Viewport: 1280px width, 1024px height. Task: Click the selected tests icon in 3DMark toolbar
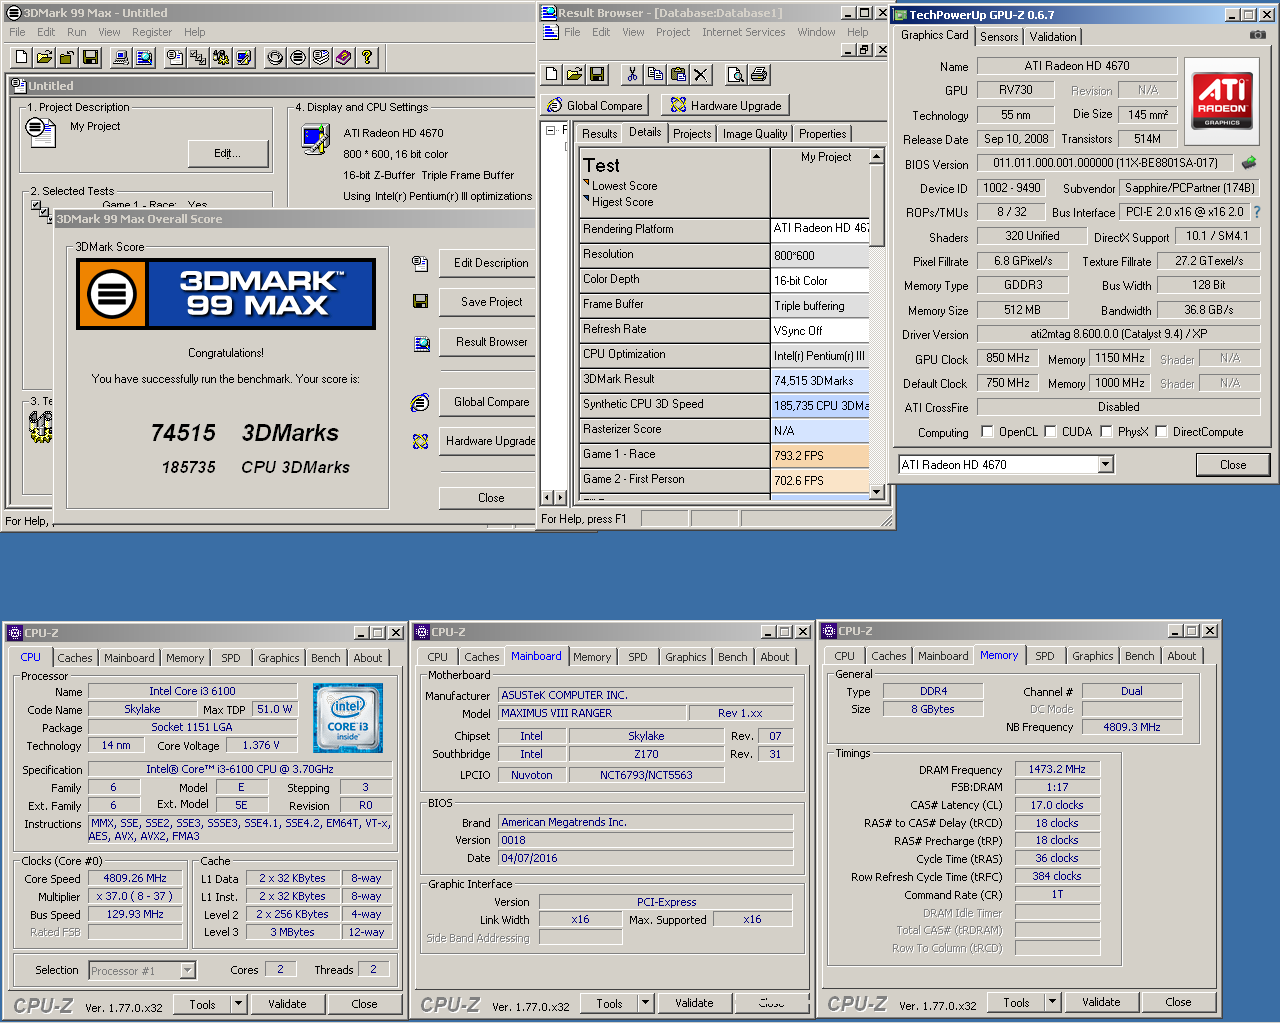[x=198, y=58]
